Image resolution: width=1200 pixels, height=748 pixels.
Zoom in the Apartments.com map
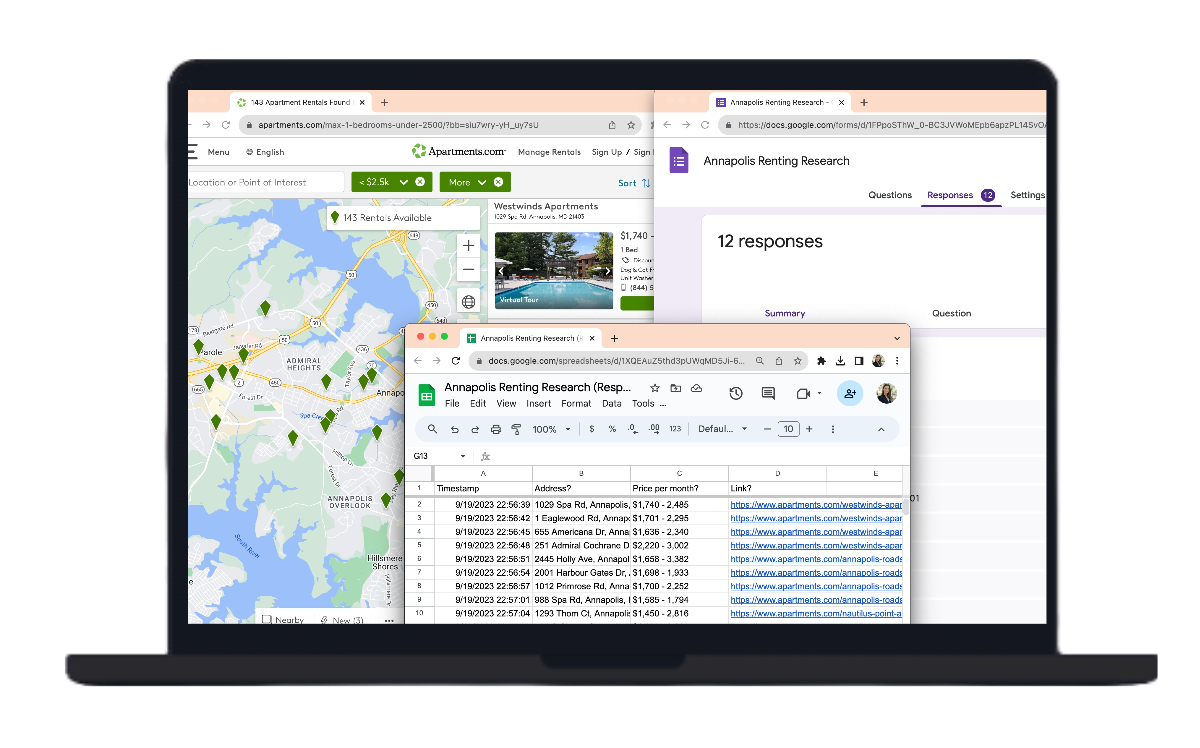(x=468, y=246)
